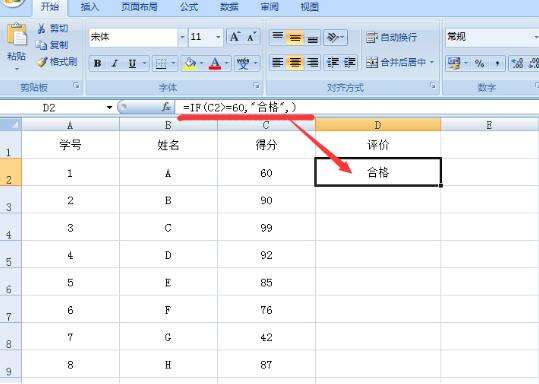Click the increase font size icon
Screen dimensions: 539x384
(235, 37)
